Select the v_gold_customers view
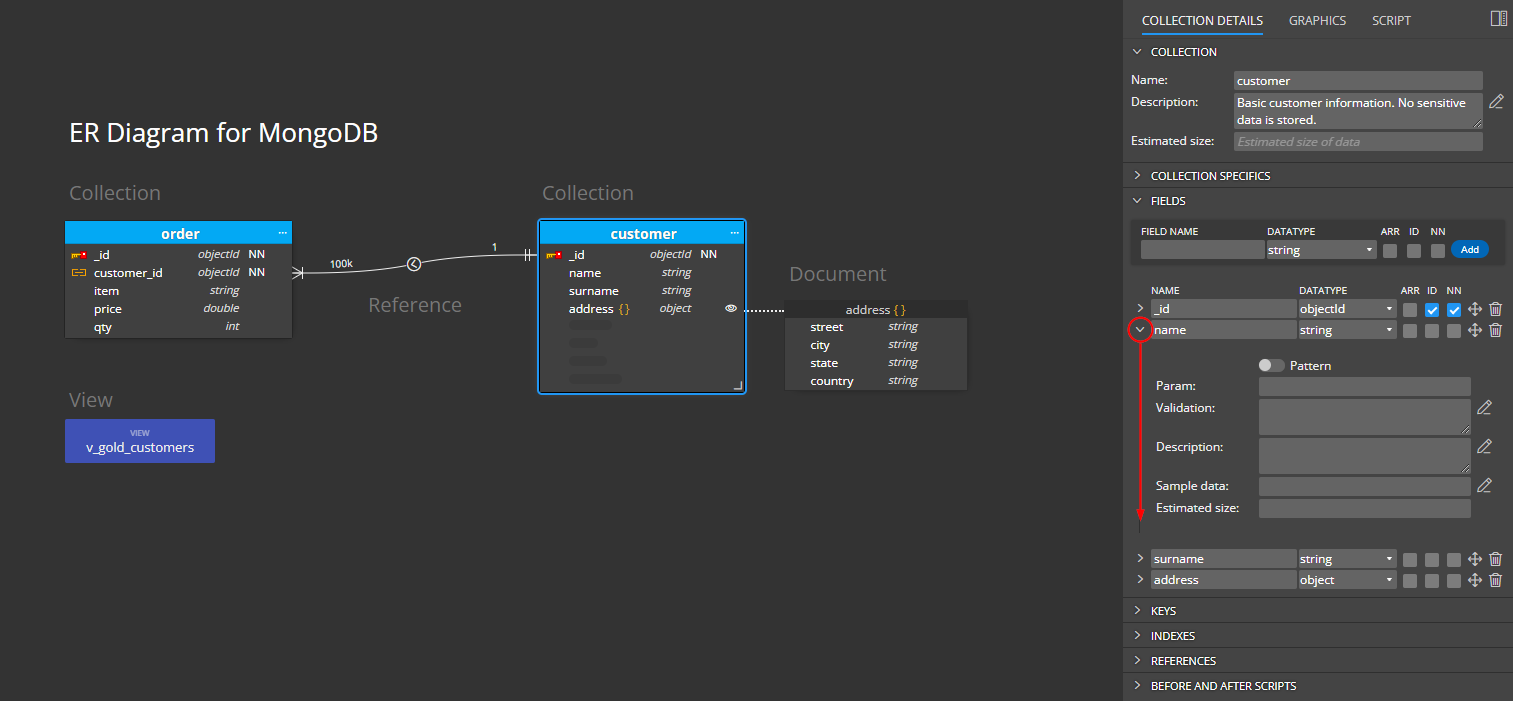Screen dimensions: 1513x701 pyautogui.click(x=139, y=441)
